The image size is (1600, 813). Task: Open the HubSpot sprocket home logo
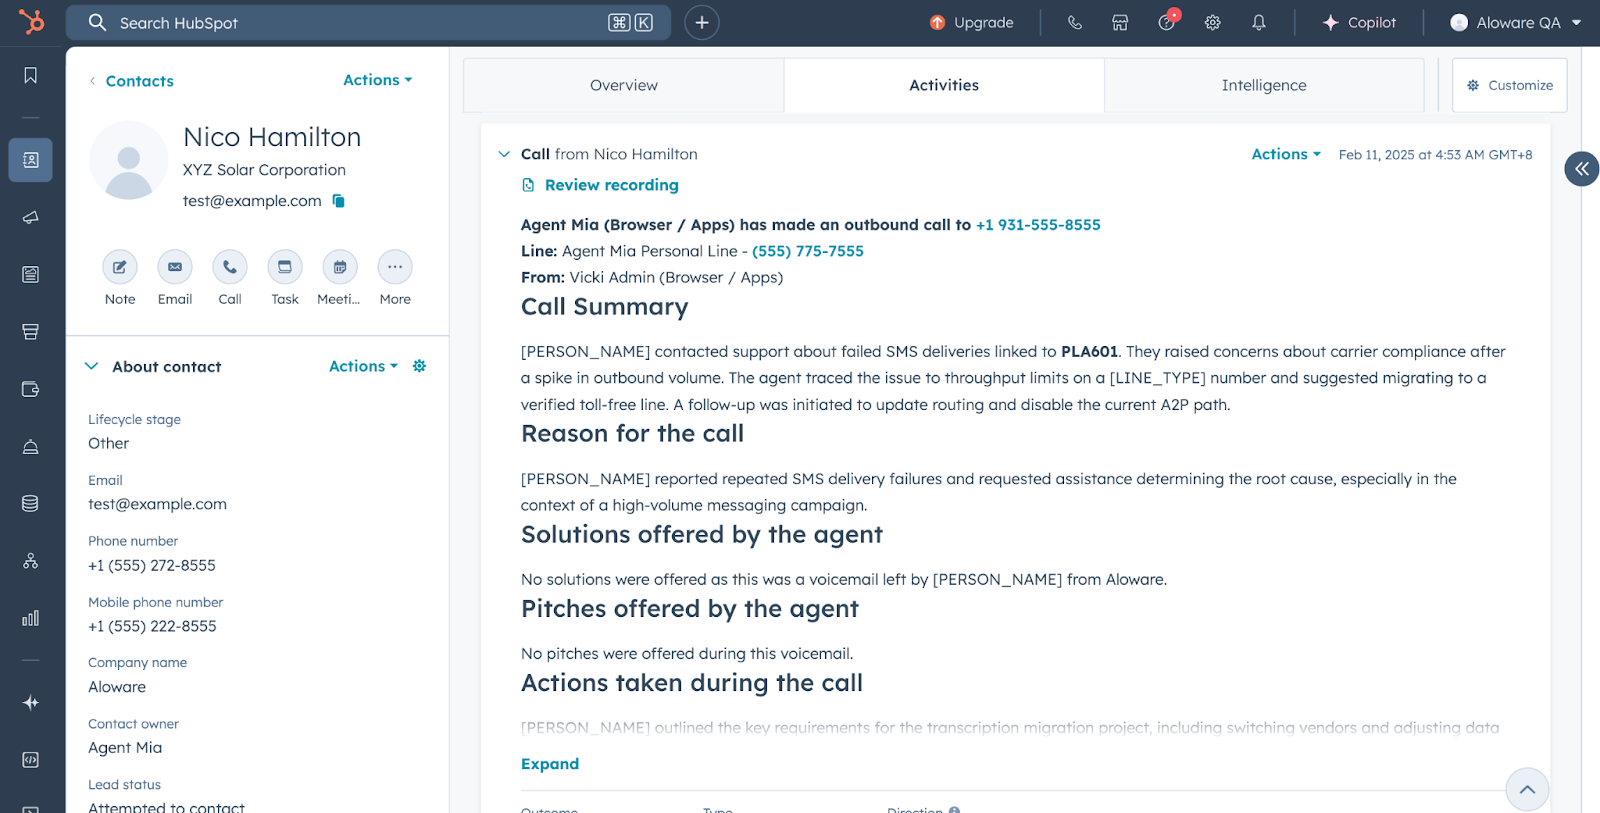31,22
